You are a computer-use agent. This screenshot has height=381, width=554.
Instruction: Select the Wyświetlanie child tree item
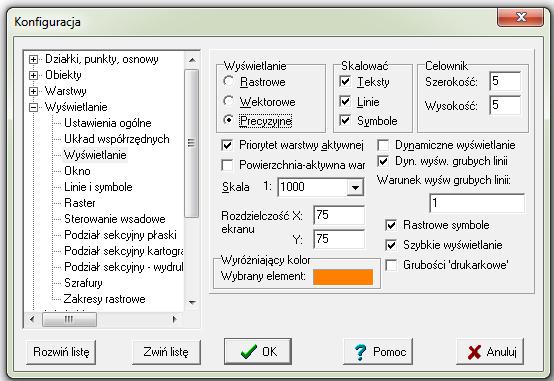click(x=95, y=155)
